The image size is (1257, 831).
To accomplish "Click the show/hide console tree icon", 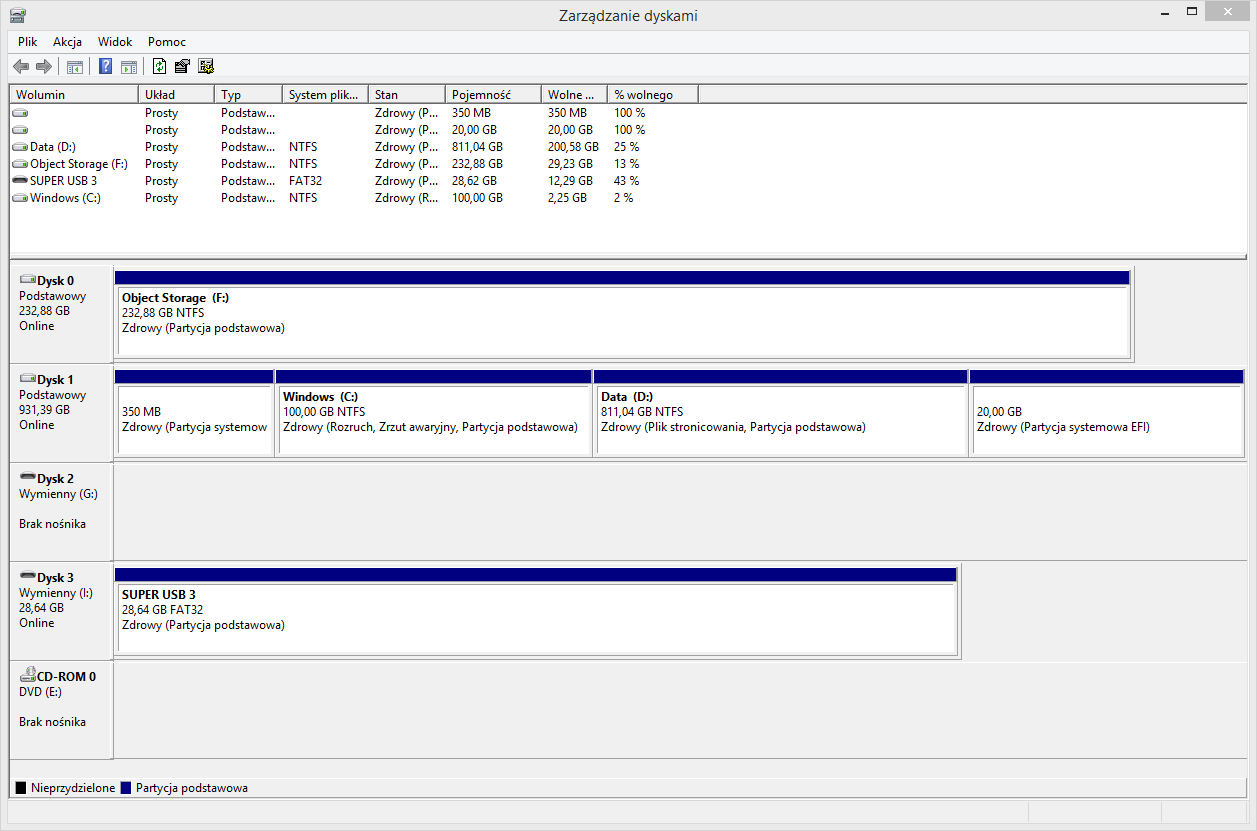I will tap(74, 67).
